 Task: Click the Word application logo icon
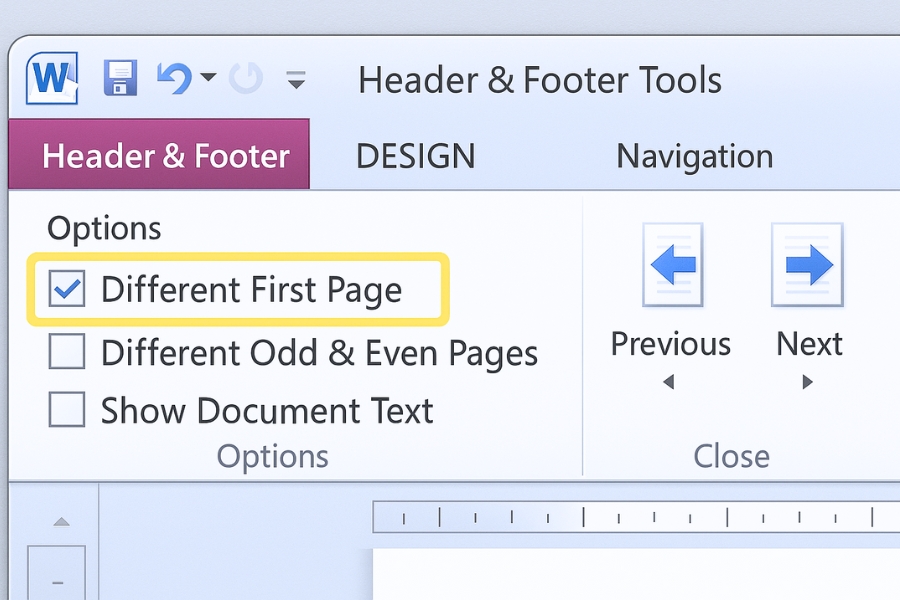pos(51,79)
